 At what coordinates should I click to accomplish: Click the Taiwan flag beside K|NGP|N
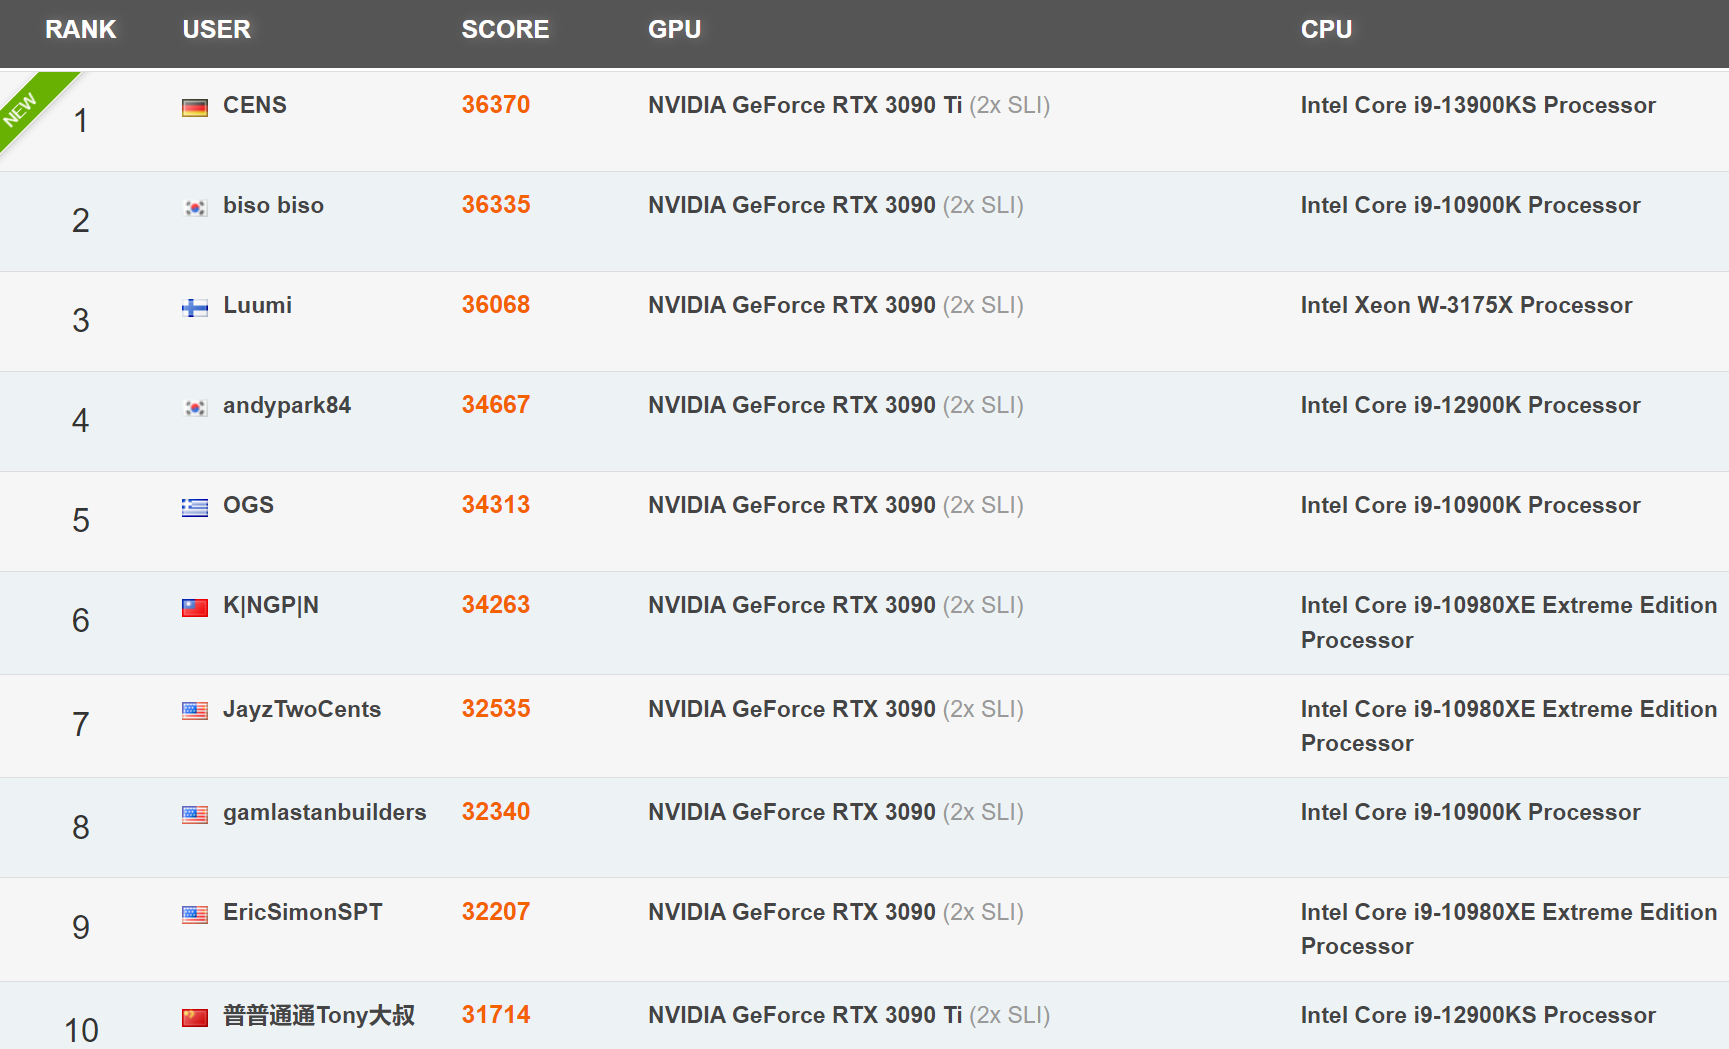[195, 607]
